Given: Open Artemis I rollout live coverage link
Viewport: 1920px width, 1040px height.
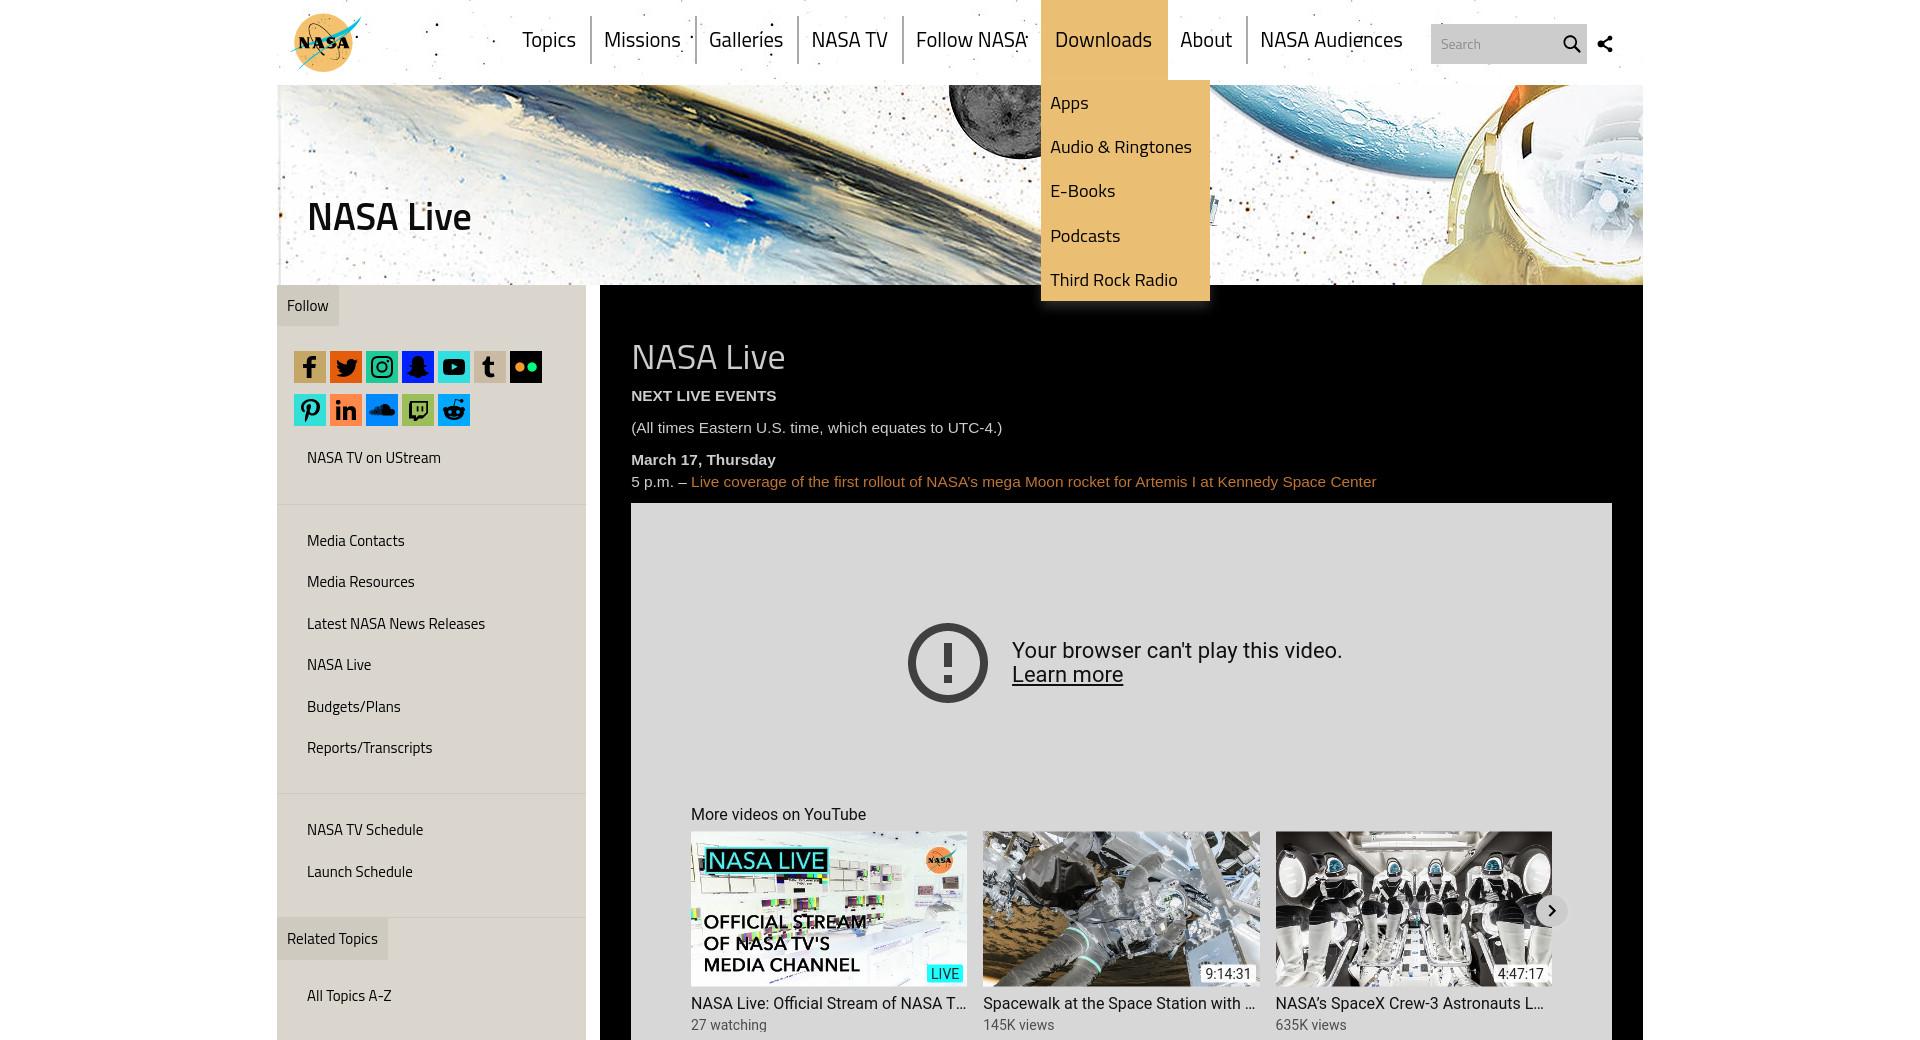Looking at the screenshot, I should (1033, 482).
